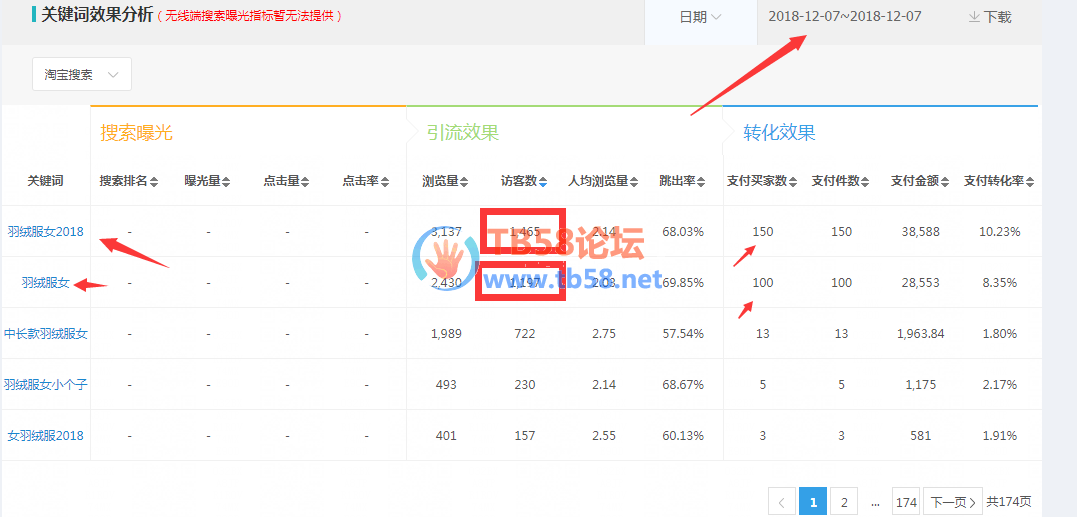The image size is (1077, 517).
Task: Open keyword 羽绒服女小个子 link
Action: pos(45,385)
